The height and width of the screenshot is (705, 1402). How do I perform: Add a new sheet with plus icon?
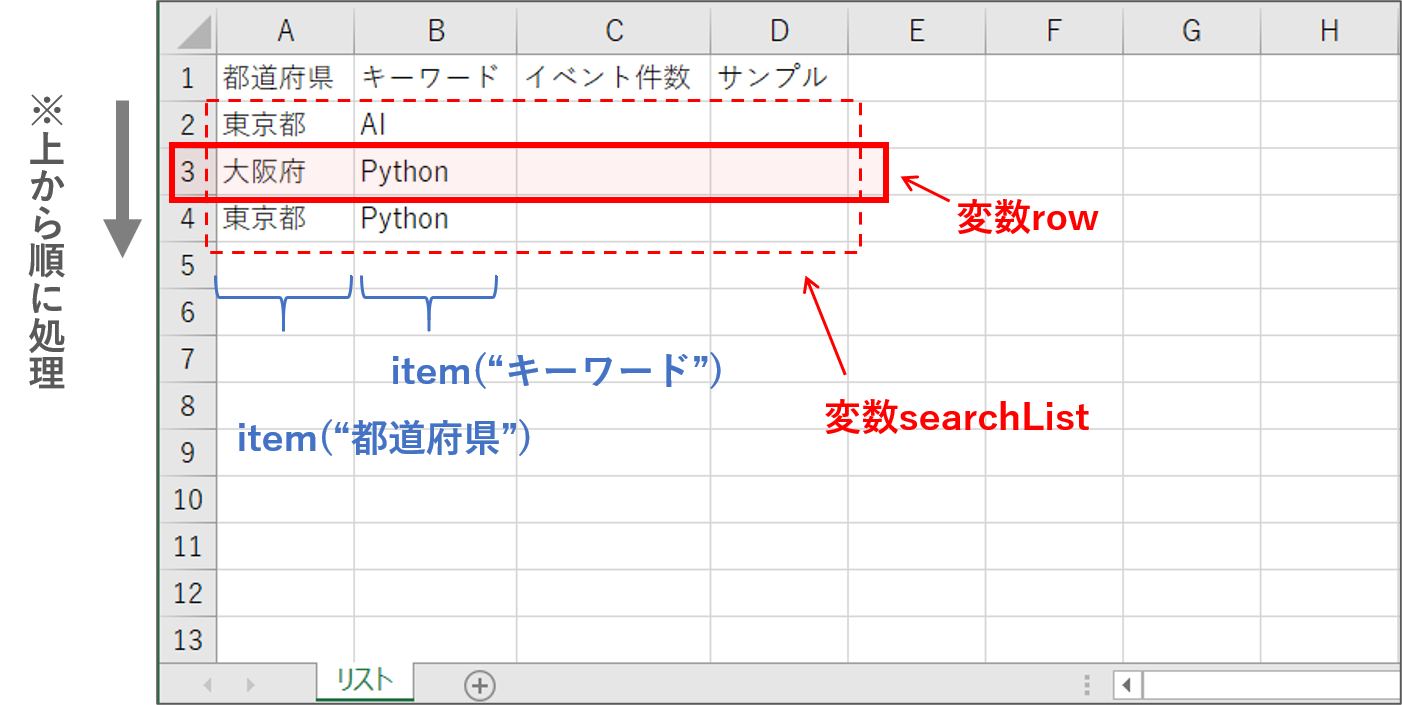coord(480,685)
